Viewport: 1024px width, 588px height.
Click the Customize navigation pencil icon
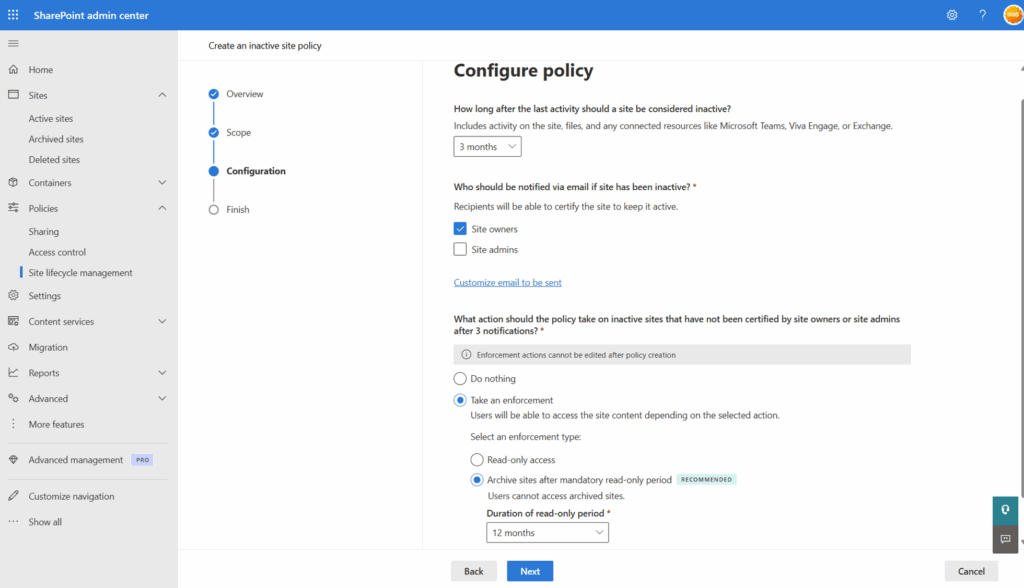(x=13, y=496)
